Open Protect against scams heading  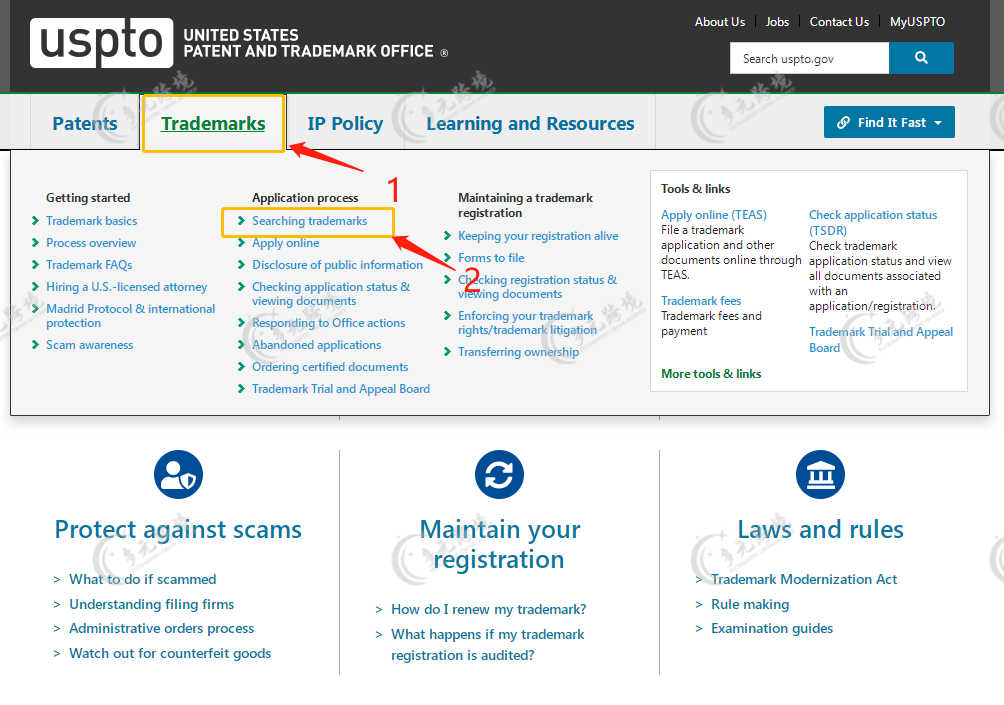[x=178, y=530]
